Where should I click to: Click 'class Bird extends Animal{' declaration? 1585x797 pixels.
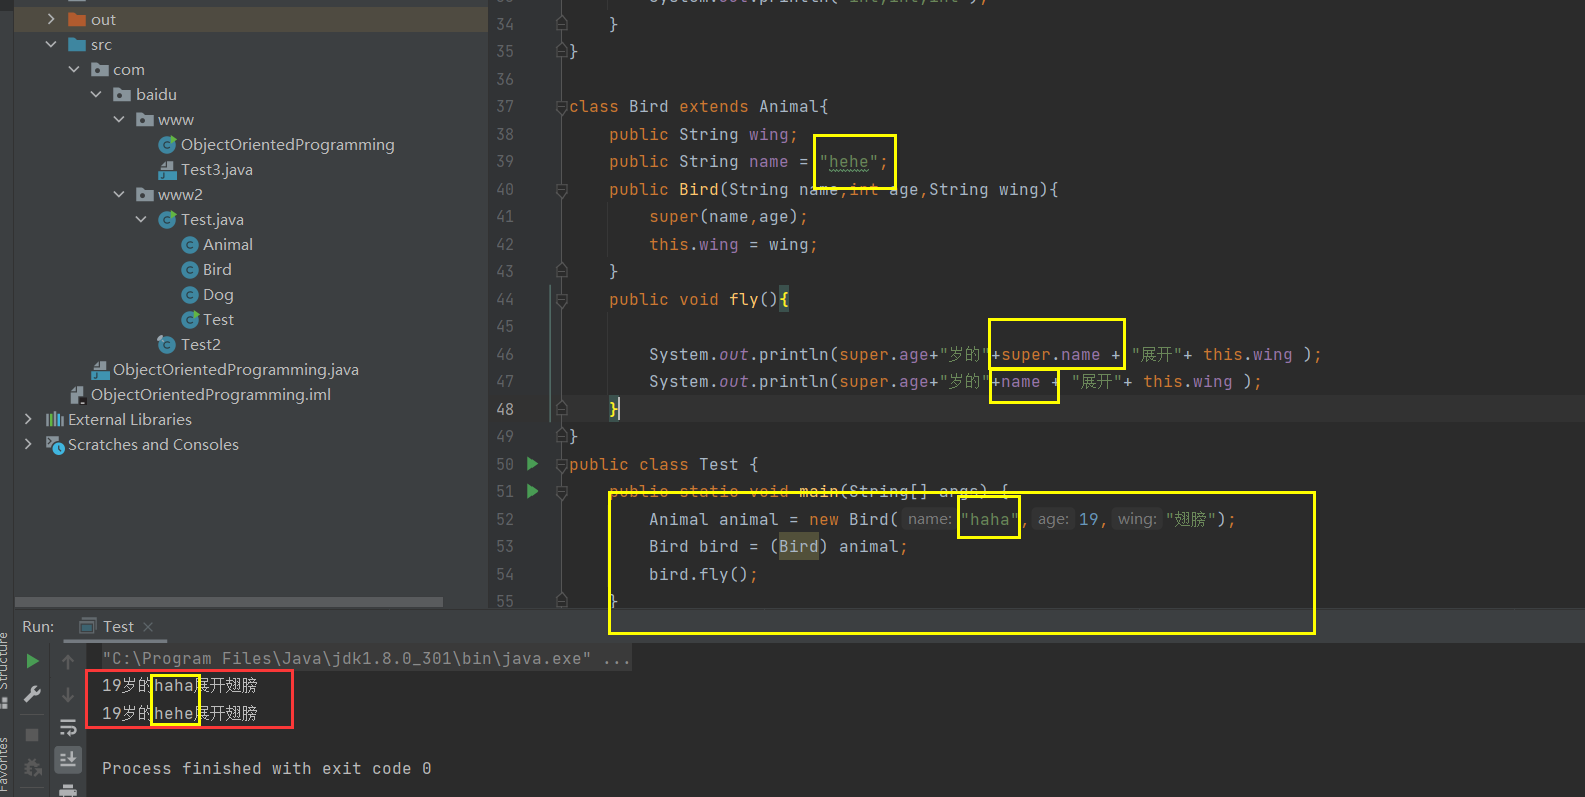click(x=699, y=107)
